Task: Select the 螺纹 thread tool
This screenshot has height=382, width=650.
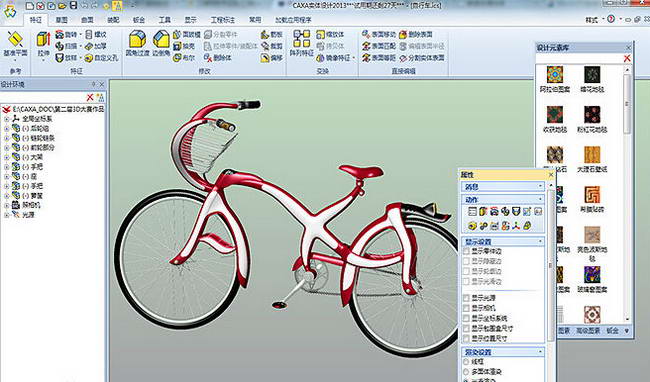Action: pos(96,34)
